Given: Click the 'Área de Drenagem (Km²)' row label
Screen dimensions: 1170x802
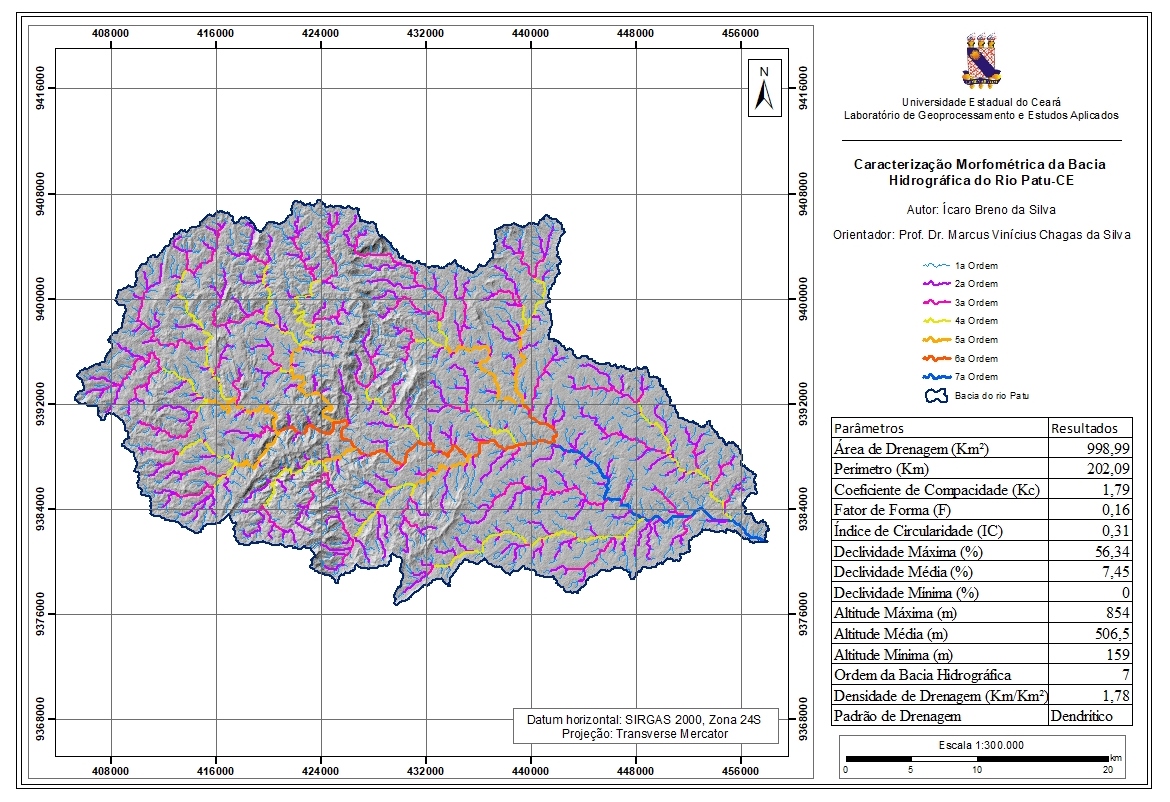Looking at the screenshot, I should pos(911,448).
